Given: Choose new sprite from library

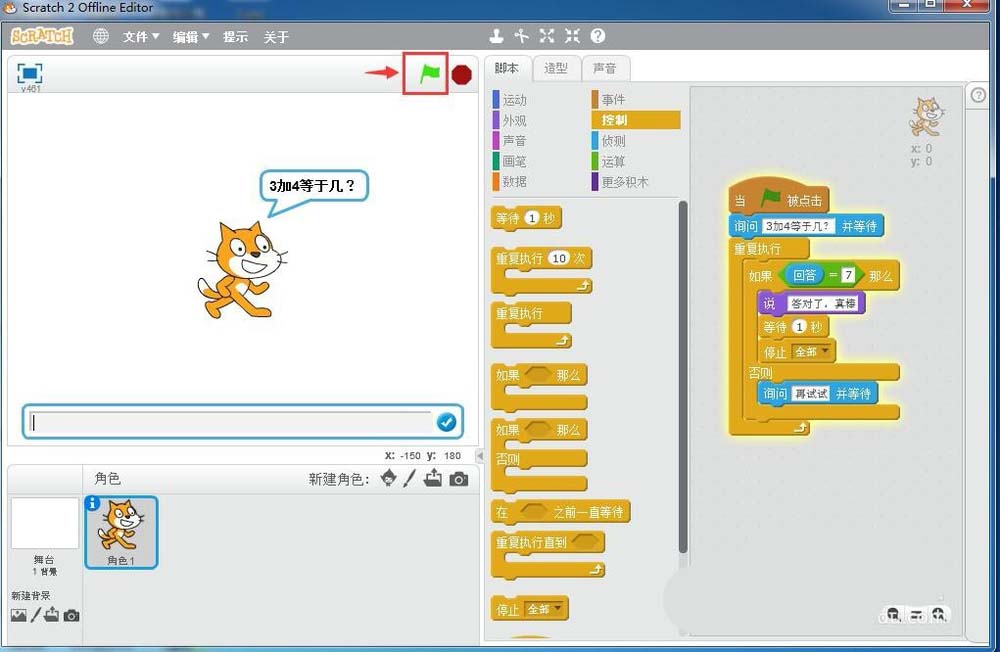Looking at the screenshot, I should (388, 478).
